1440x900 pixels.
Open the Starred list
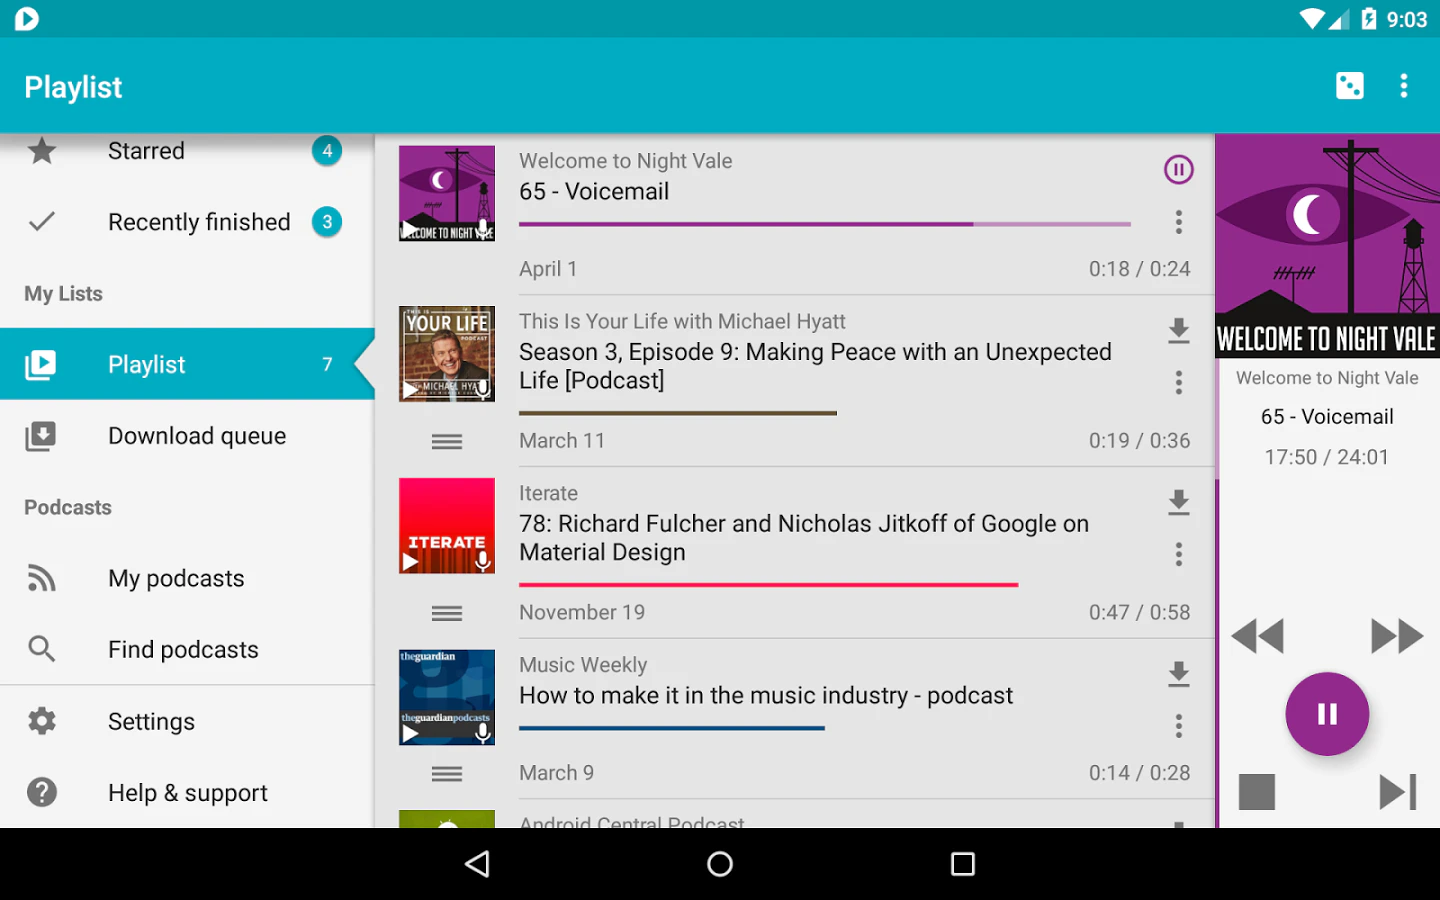(x=187, y=151)
